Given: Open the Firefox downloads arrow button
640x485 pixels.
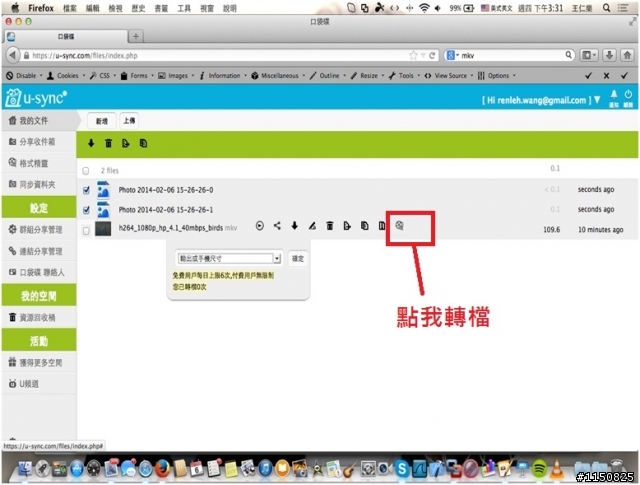Looking at the screenshot, I should click(x=609, y=55).
